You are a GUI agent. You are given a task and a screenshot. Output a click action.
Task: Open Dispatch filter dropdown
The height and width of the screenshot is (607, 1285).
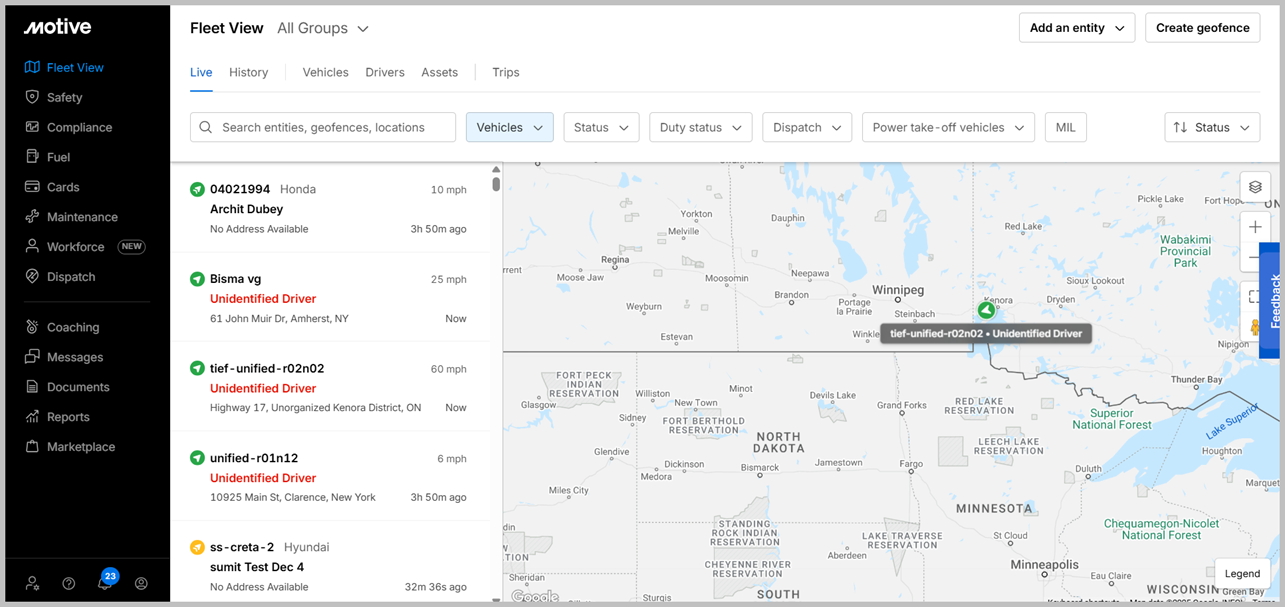coord(807,127)
